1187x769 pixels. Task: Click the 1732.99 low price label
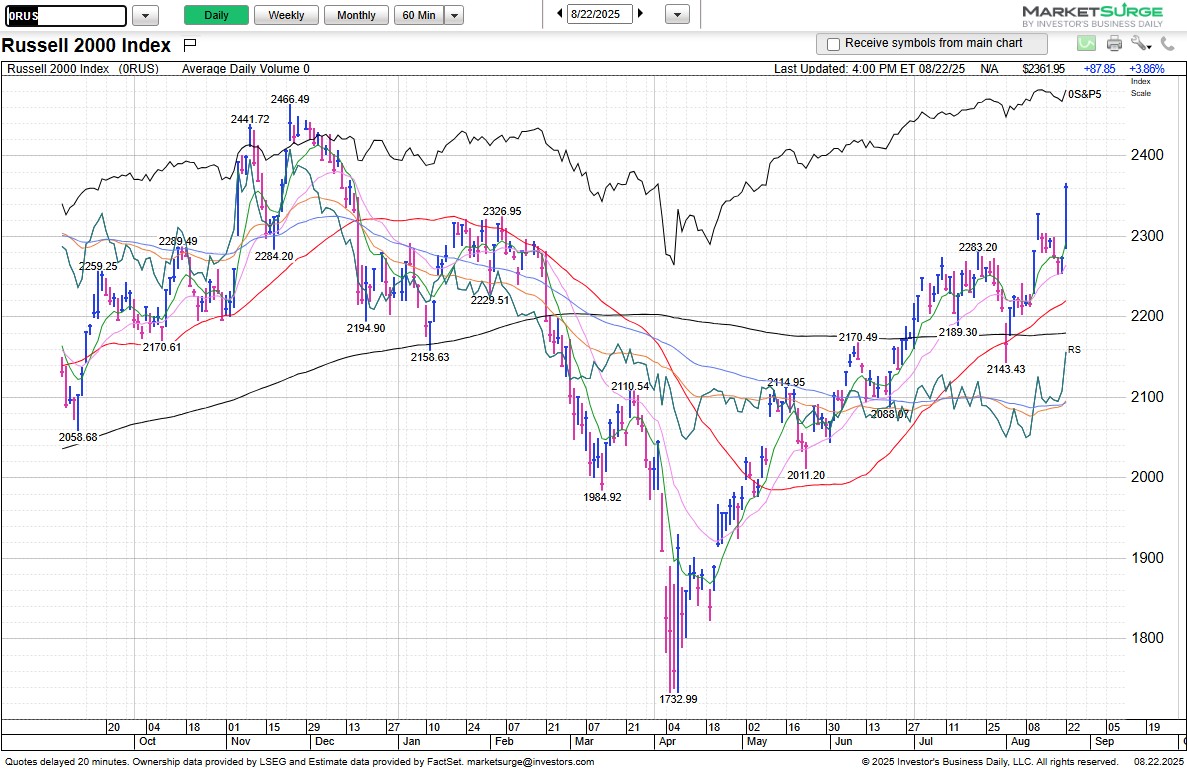pos(678,699)
